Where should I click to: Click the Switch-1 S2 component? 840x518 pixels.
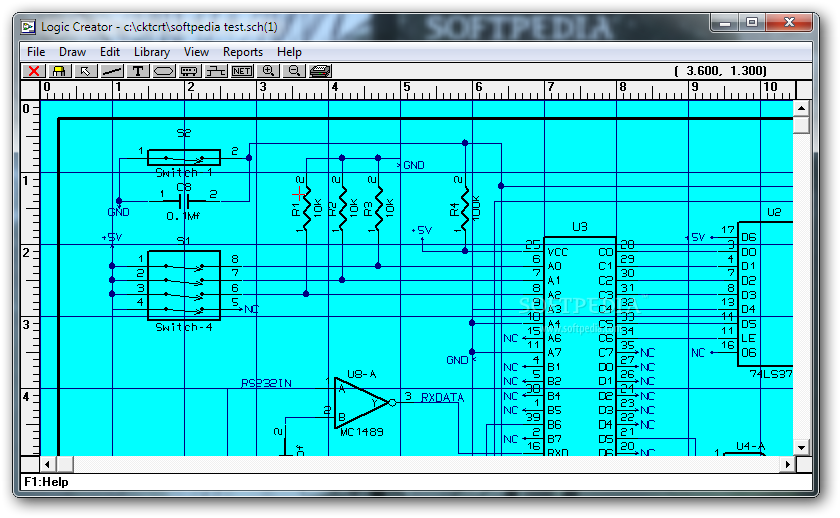point(184,157)
